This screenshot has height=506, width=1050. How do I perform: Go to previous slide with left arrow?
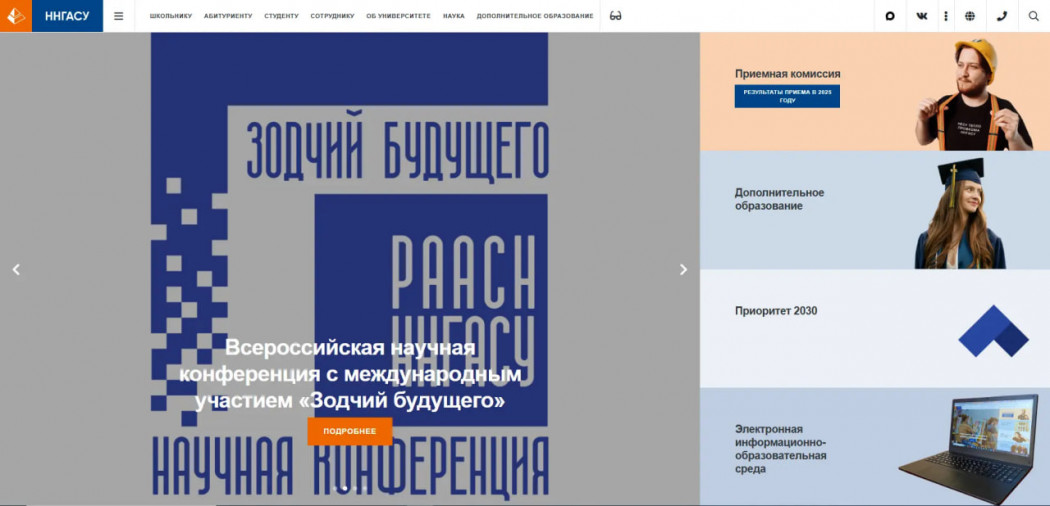16,269
